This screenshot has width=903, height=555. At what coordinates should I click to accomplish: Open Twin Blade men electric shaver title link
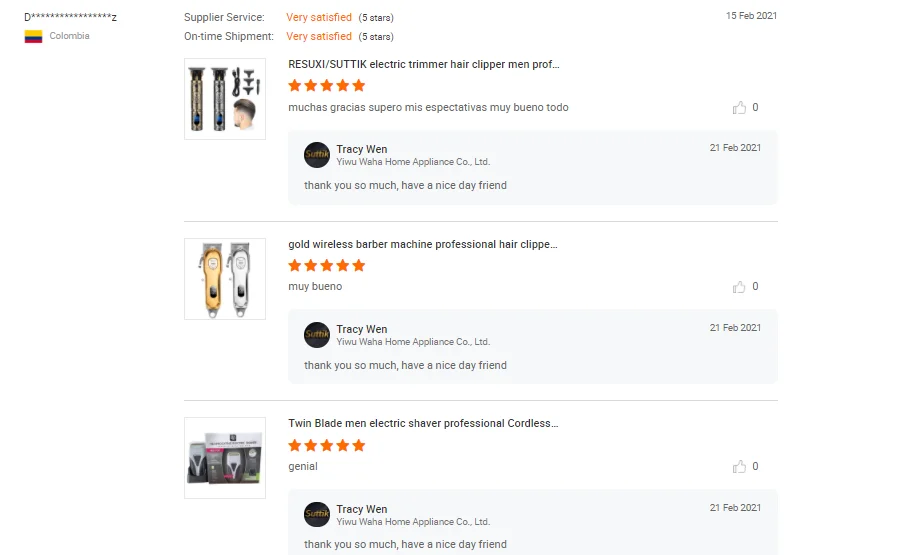(x=423, y=424)
